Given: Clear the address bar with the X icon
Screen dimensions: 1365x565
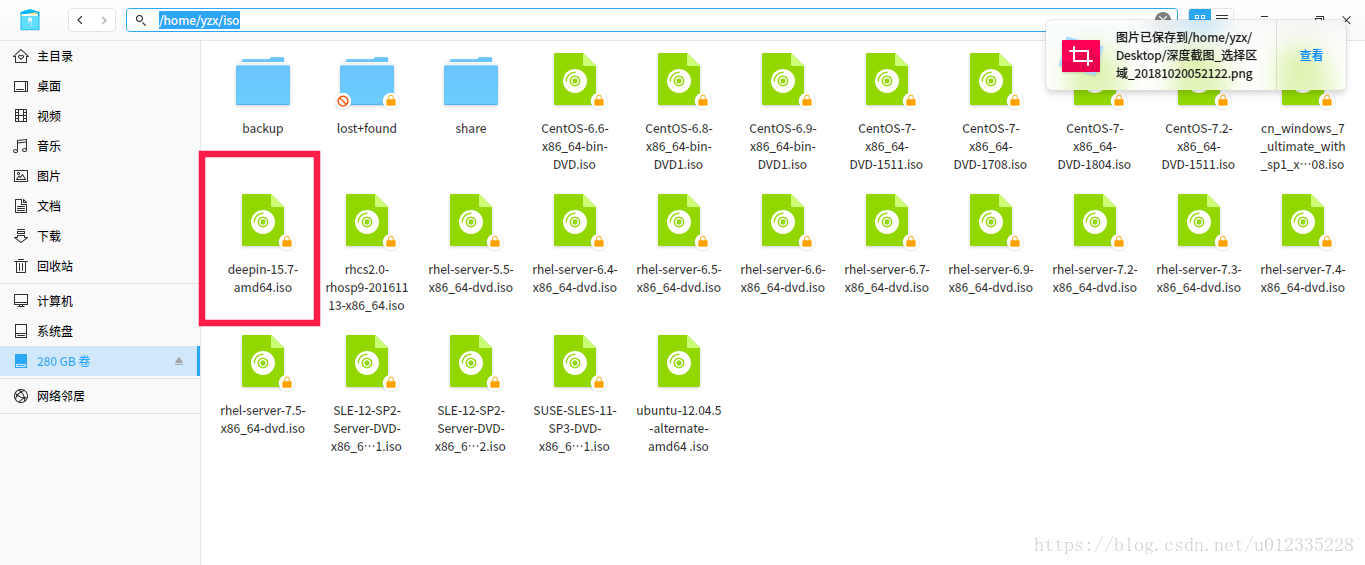Looking at the screenshot, I should click(1163, 20).
